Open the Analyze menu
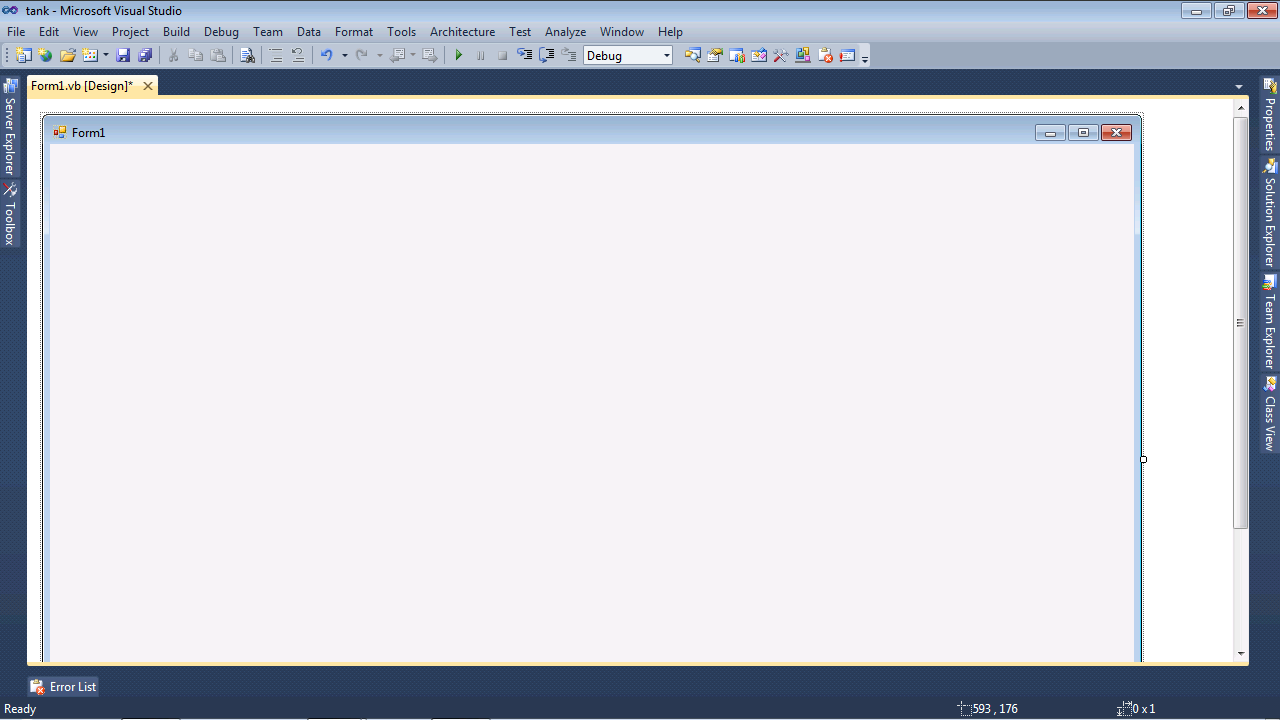The height and width of the screenshot is (720, 1280). (x=565, y=32)
